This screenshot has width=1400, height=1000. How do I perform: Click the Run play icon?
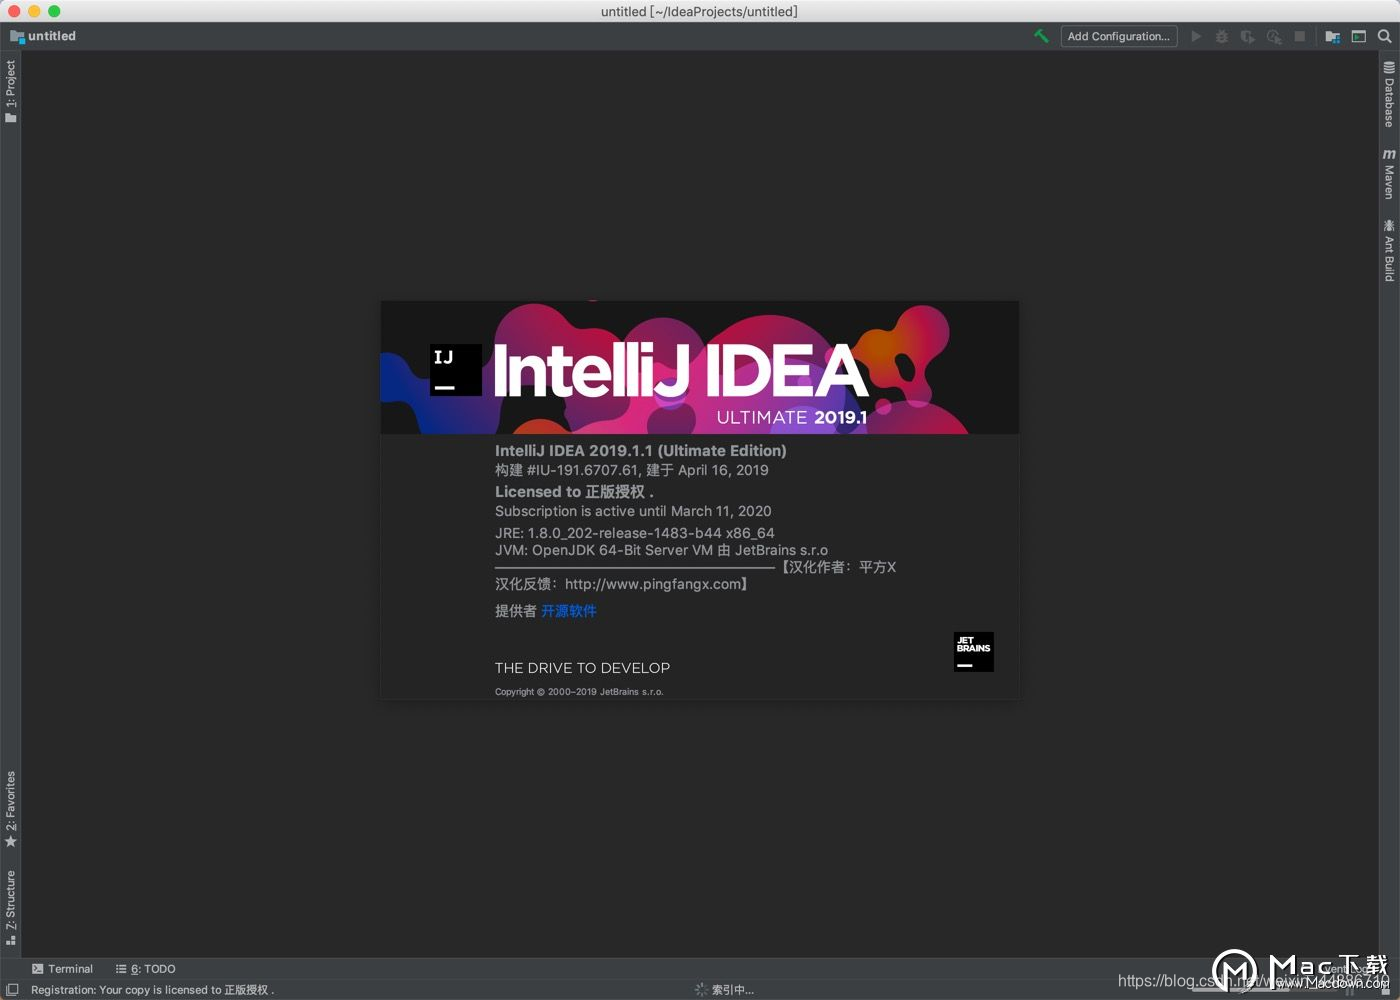[1196, 36]
